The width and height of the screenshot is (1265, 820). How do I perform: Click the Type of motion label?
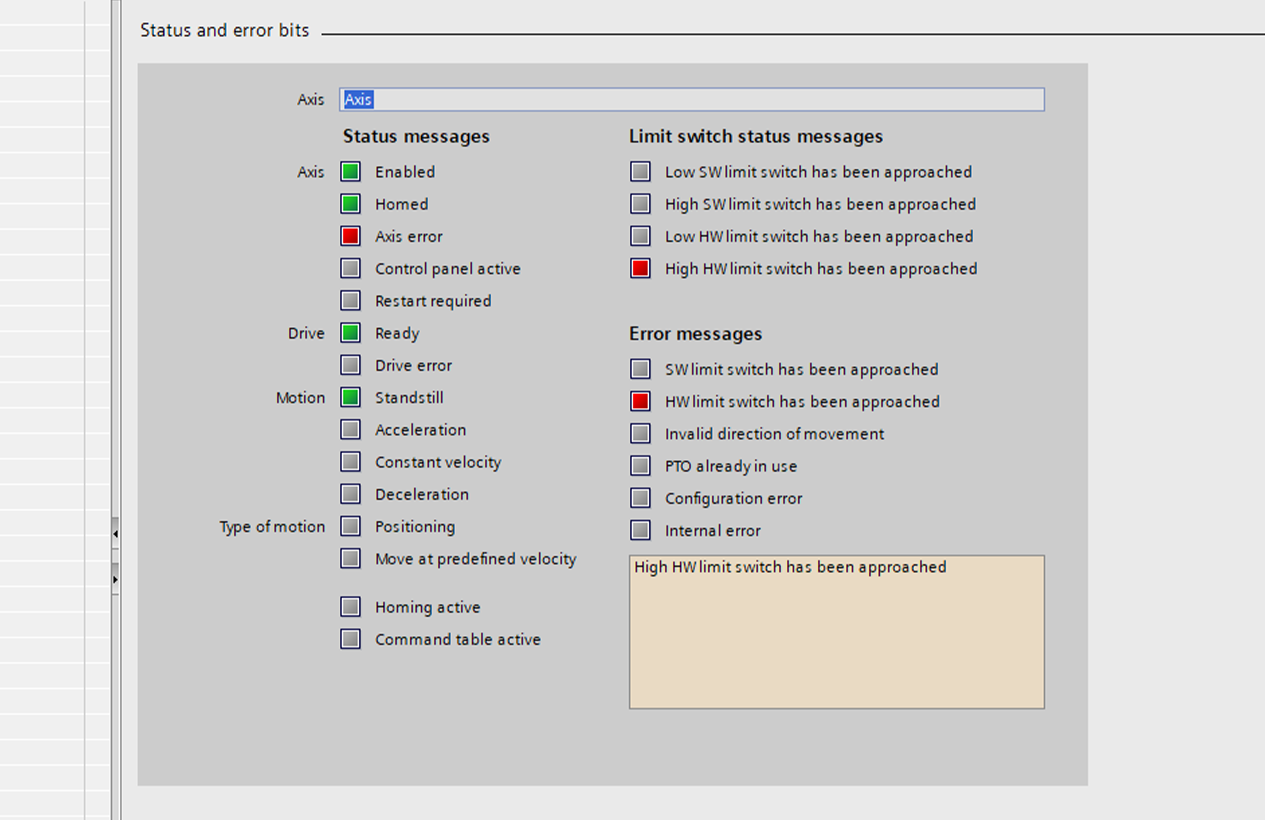(272, 527)
